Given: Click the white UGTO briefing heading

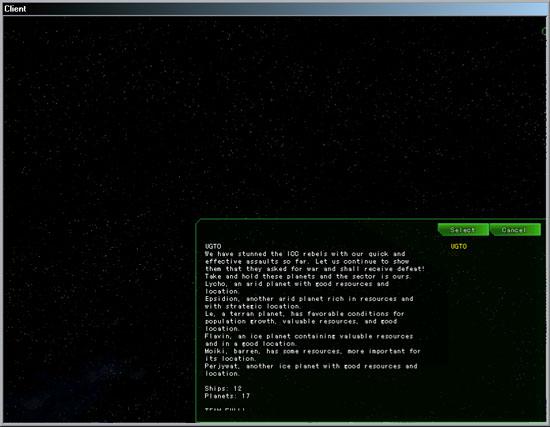Looking at the screenshot, I should [x=213, y=246].
